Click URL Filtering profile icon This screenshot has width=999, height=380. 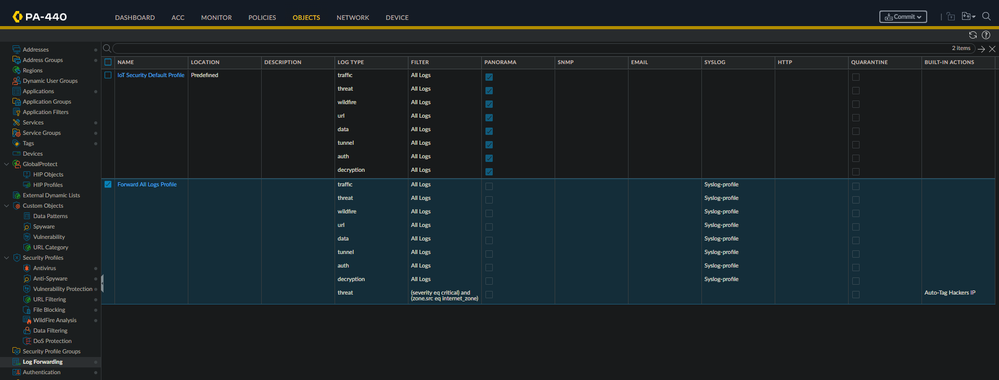(x=27, y=300)
